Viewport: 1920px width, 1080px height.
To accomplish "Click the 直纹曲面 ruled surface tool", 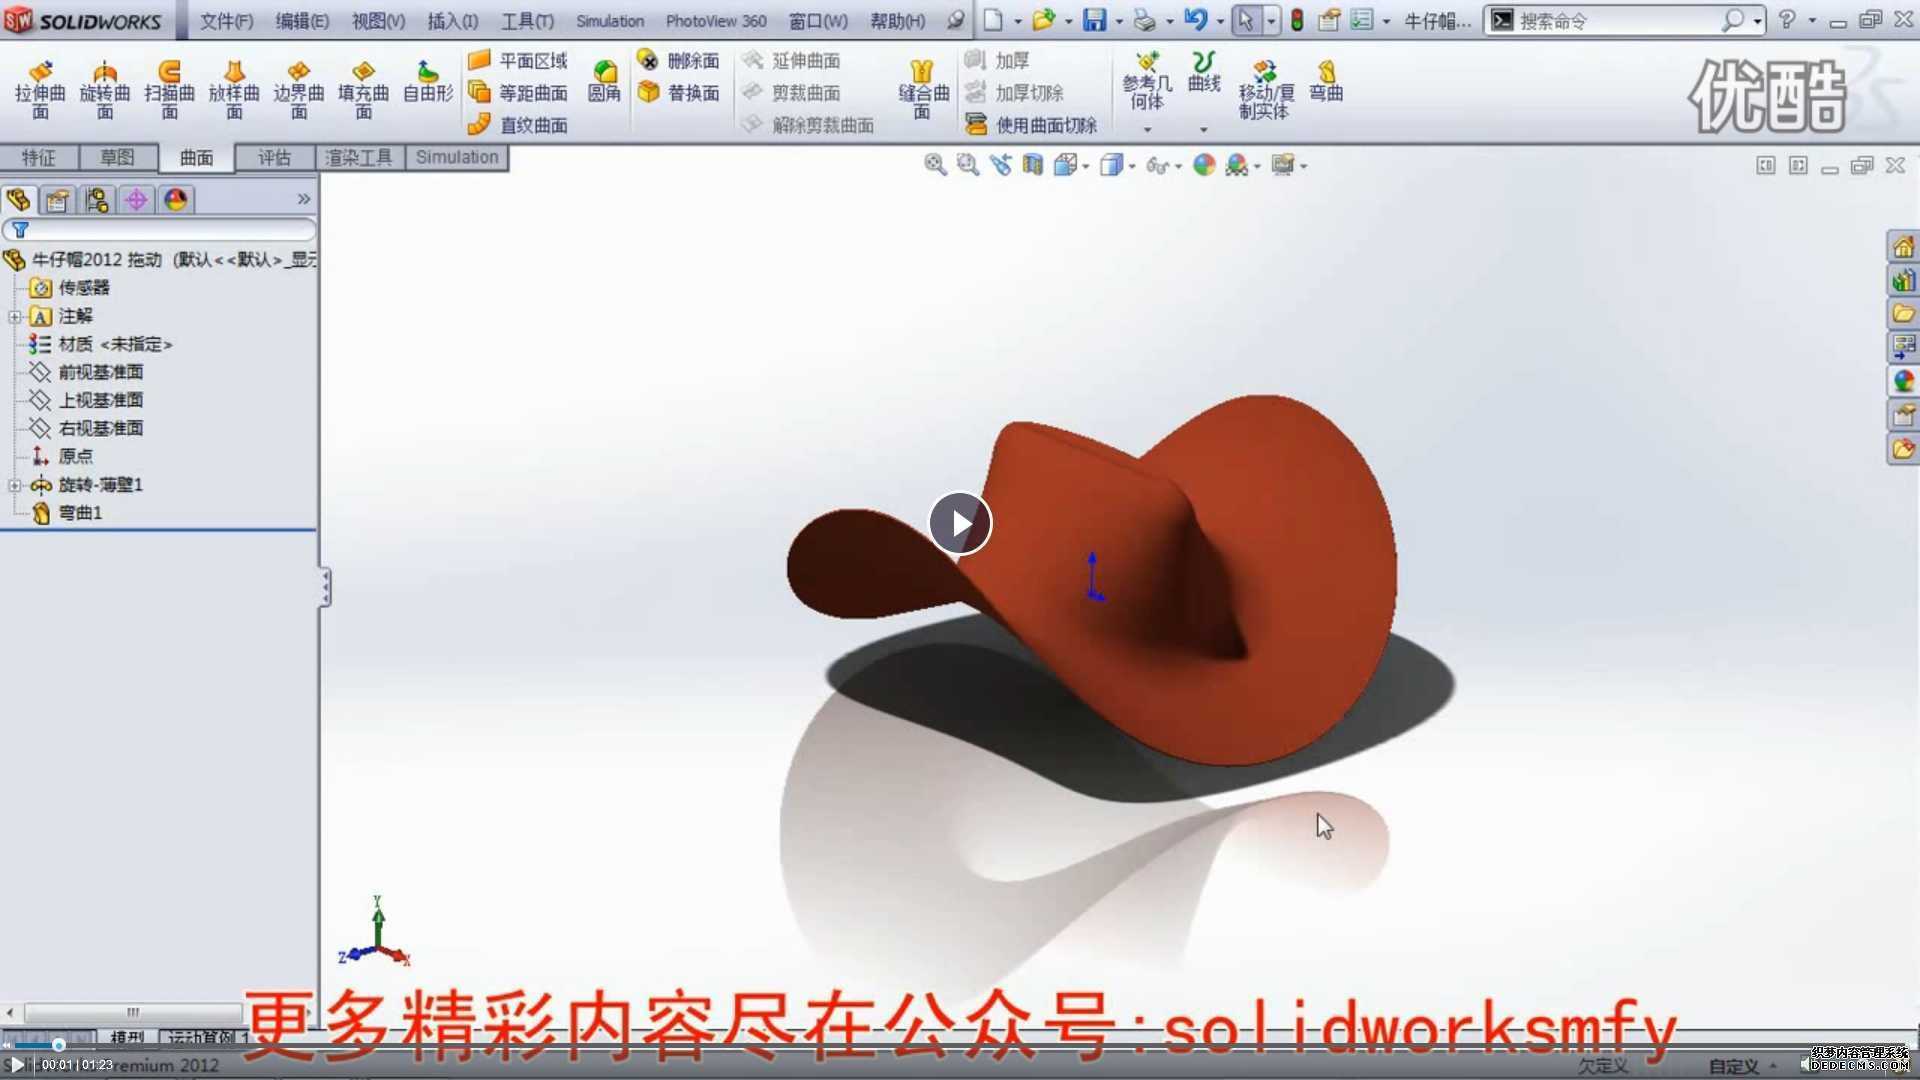I will 518,125.
